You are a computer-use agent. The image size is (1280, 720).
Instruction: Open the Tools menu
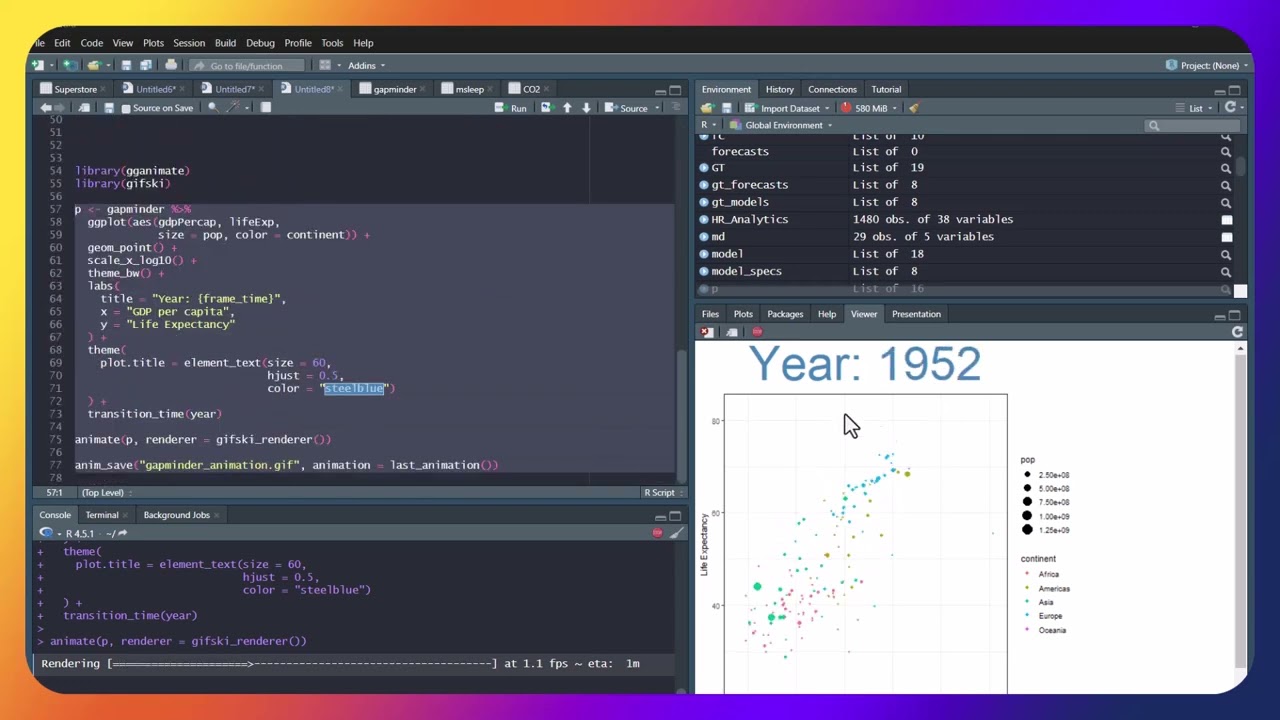(x=332, y=43)
